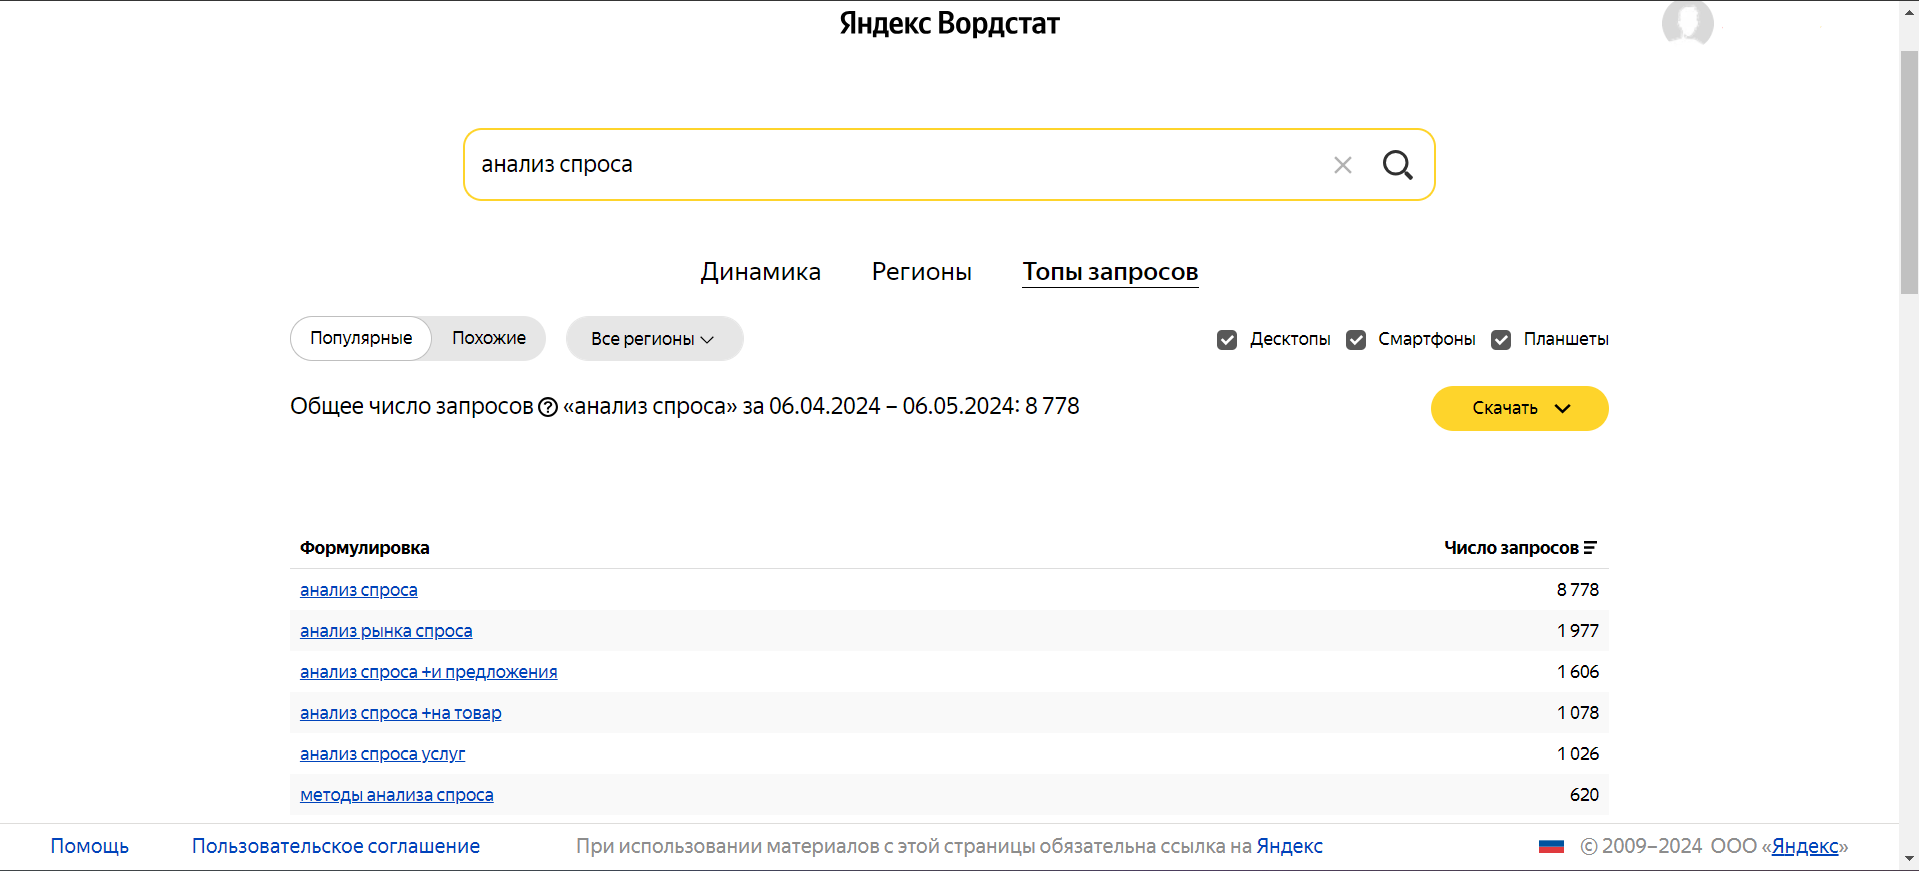Screen dimensions: 1919x871
Task: Click the 8 778 value in the first table row
Action: coord(1577,590)
